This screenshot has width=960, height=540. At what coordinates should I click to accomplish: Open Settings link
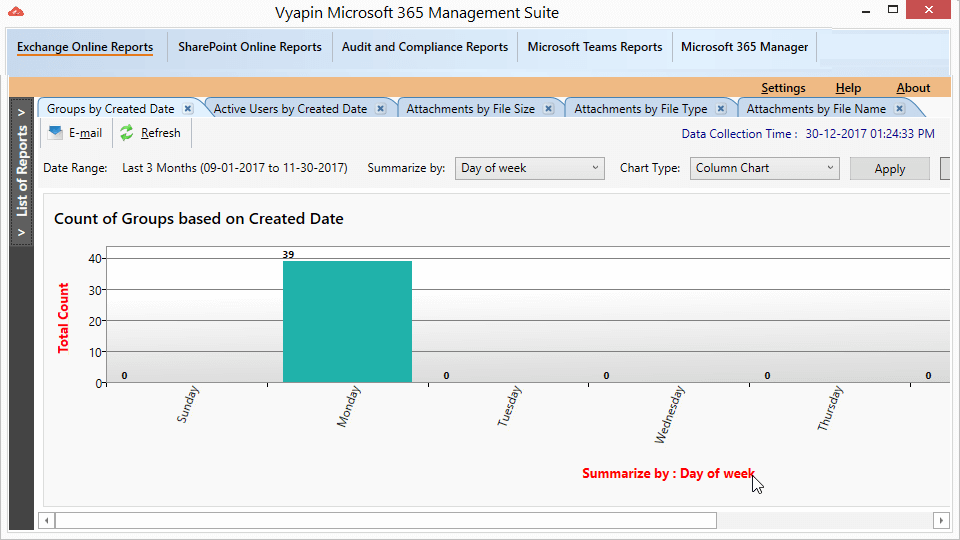(783, 88)
